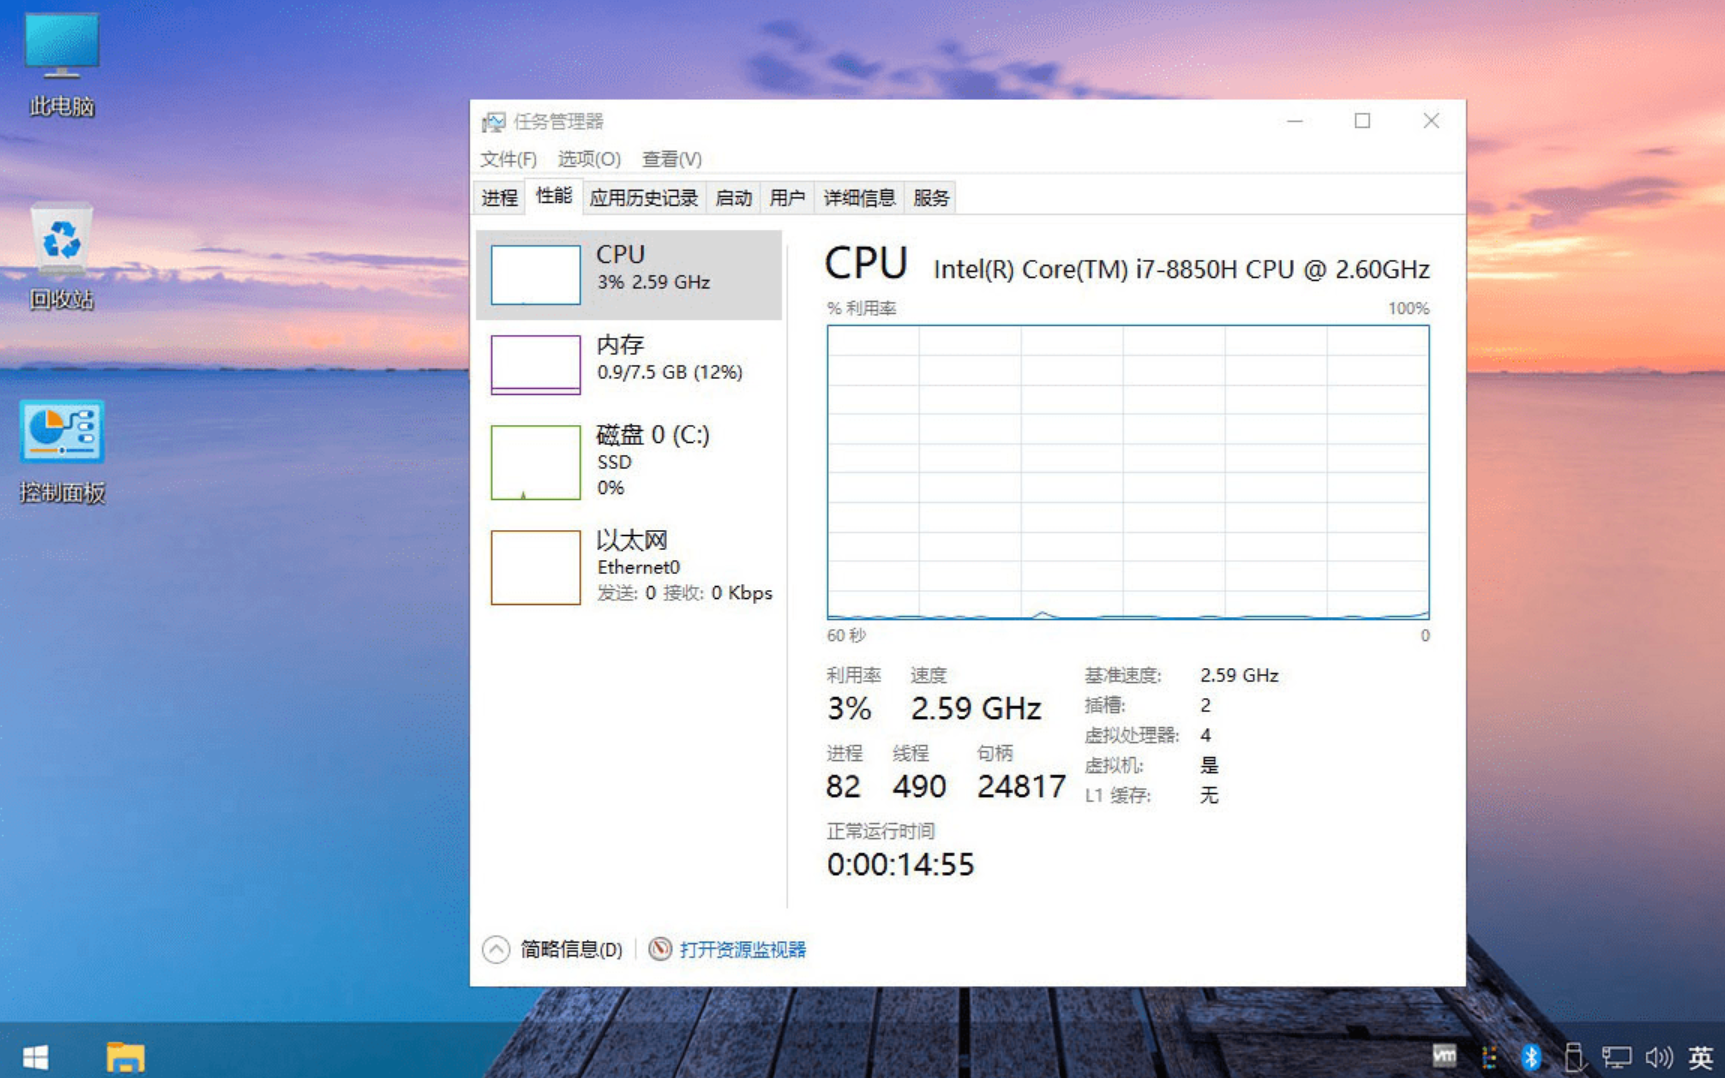Switch to the 详细信息 tab
Image resolution: width=1725 pixels, height=1078 pixels.
click(x=859, y=198)
